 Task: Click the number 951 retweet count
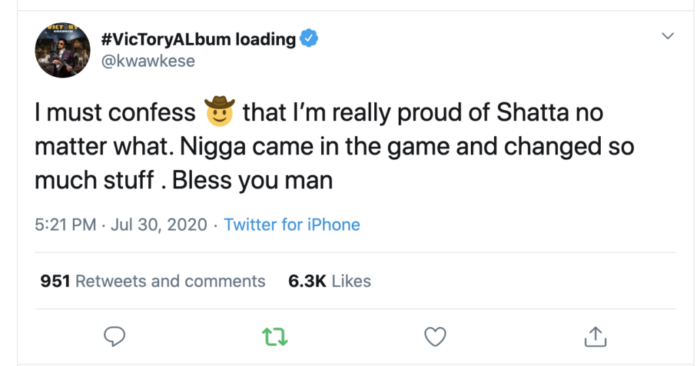pos(55,281)
